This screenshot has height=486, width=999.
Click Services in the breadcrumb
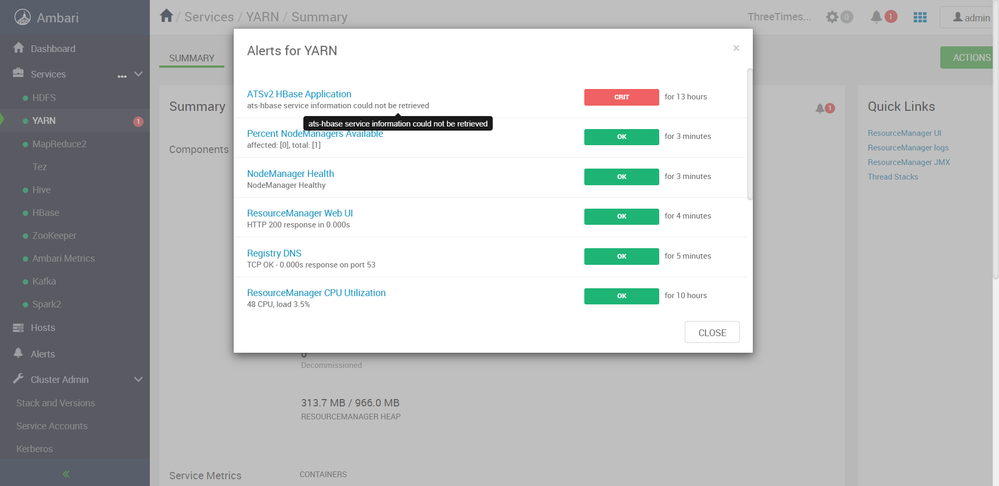pos(207,17)
